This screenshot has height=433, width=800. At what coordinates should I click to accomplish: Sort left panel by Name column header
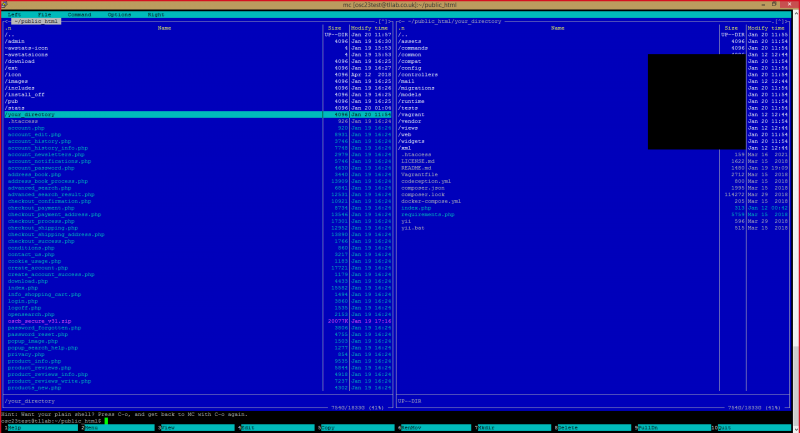[x=164, y=28]
